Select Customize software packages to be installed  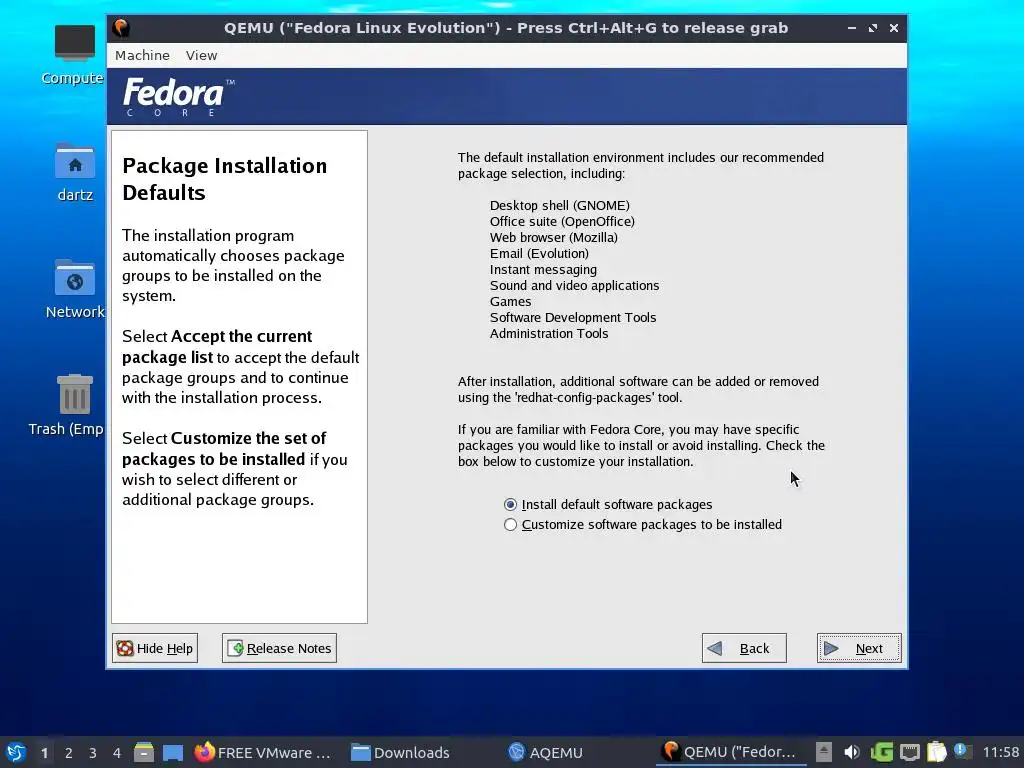[643, 524]
